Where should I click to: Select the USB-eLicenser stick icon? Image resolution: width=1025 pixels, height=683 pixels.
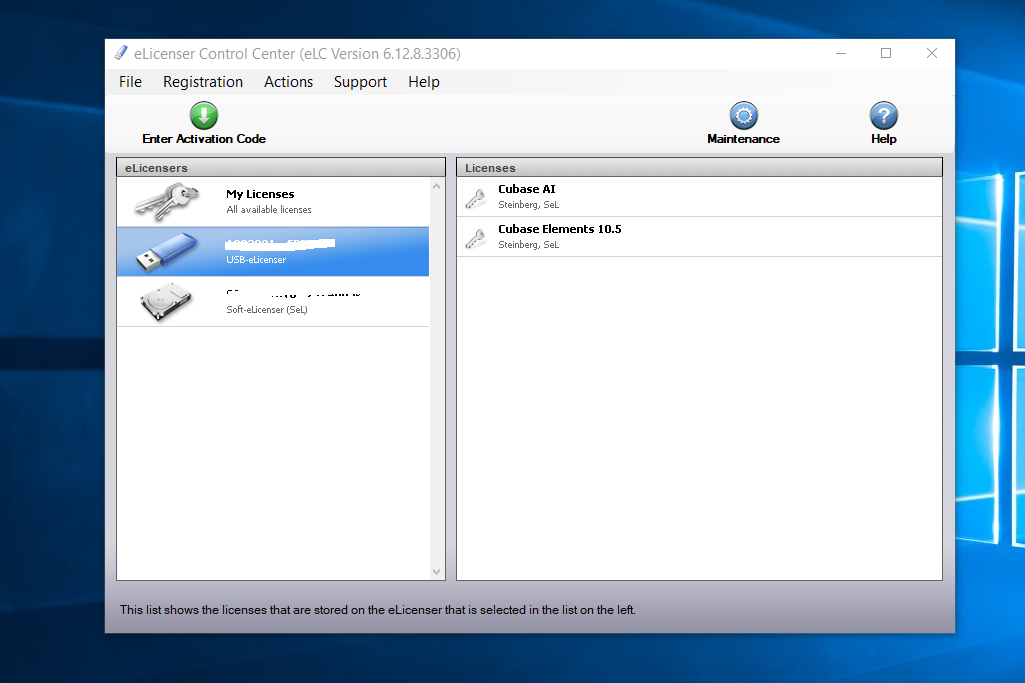pyautogui.click(x=167, y=252)
